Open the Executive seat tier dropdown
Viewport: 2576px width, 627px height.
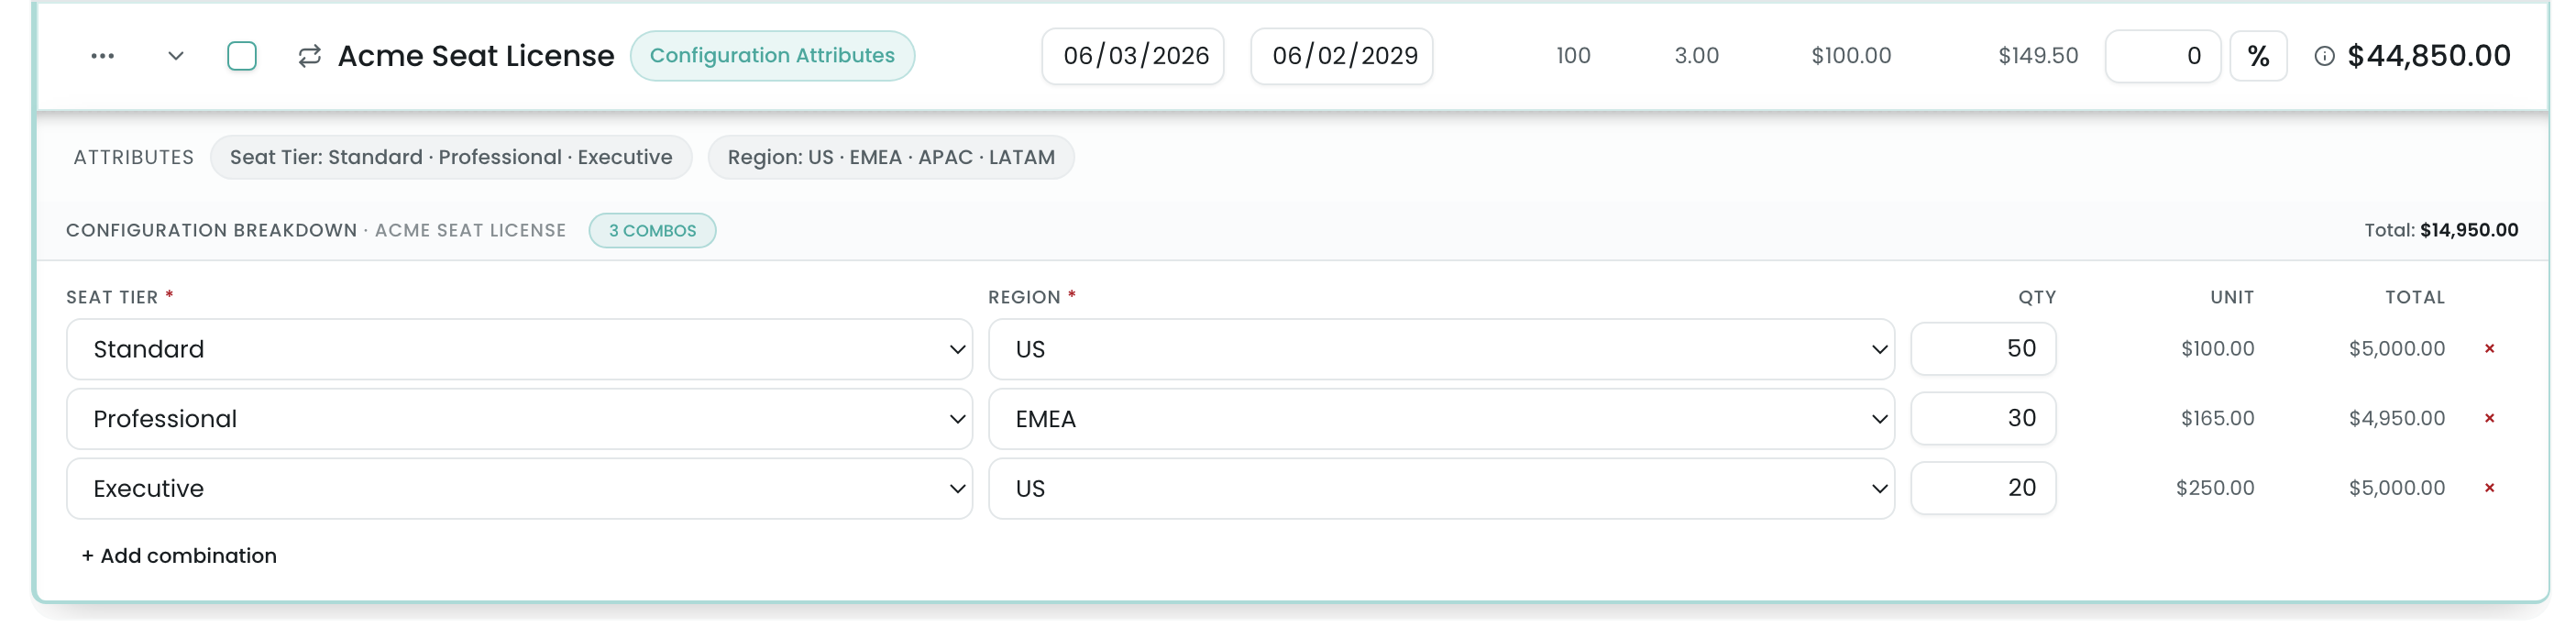pos(519,489)
